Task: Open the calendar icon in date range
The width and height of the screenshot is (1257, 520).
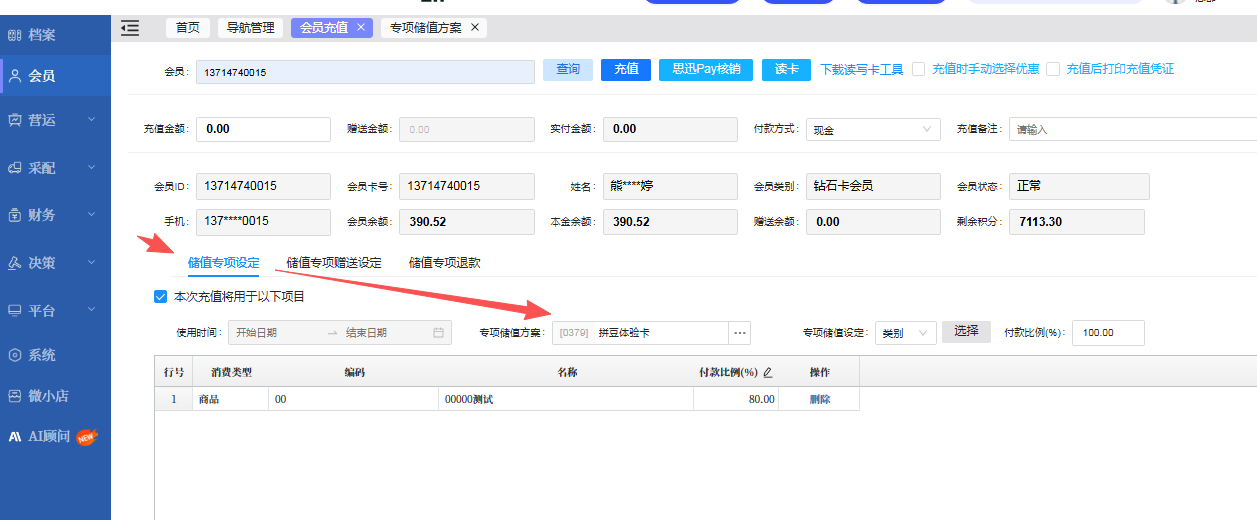Action: [438, 333]
